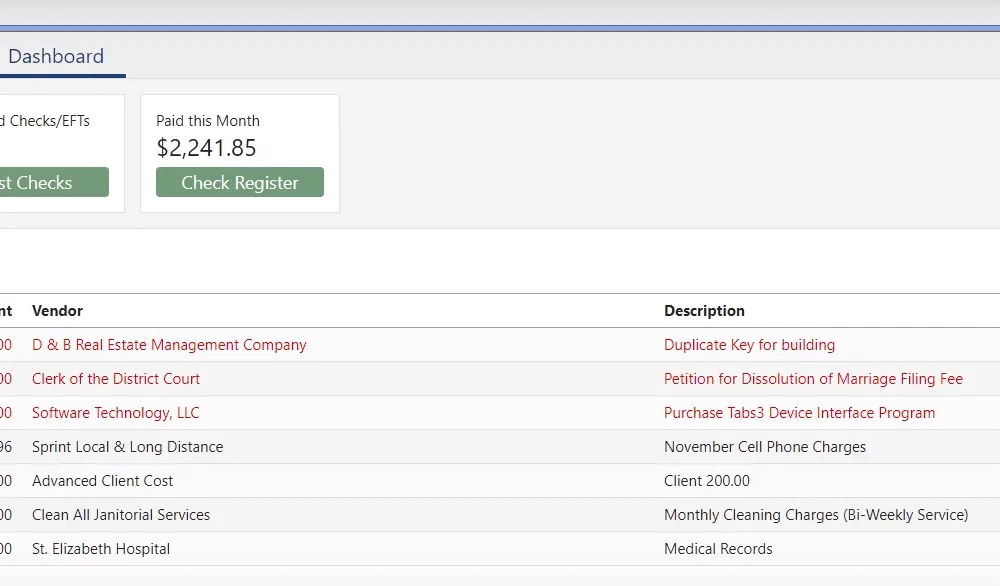
Task: Click the November Cell Phone Charges description
Action: coord(765,447)
